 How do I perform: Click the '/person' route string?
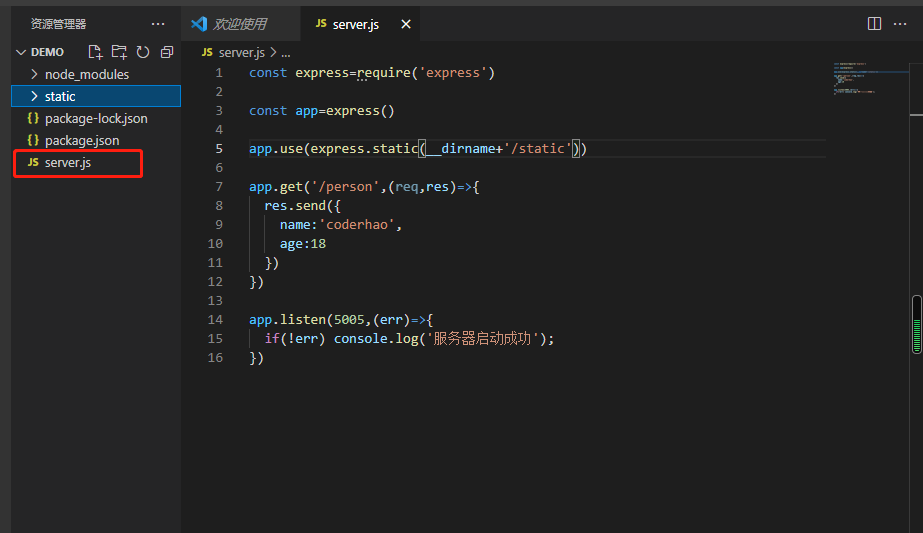(x=346, y=187)
